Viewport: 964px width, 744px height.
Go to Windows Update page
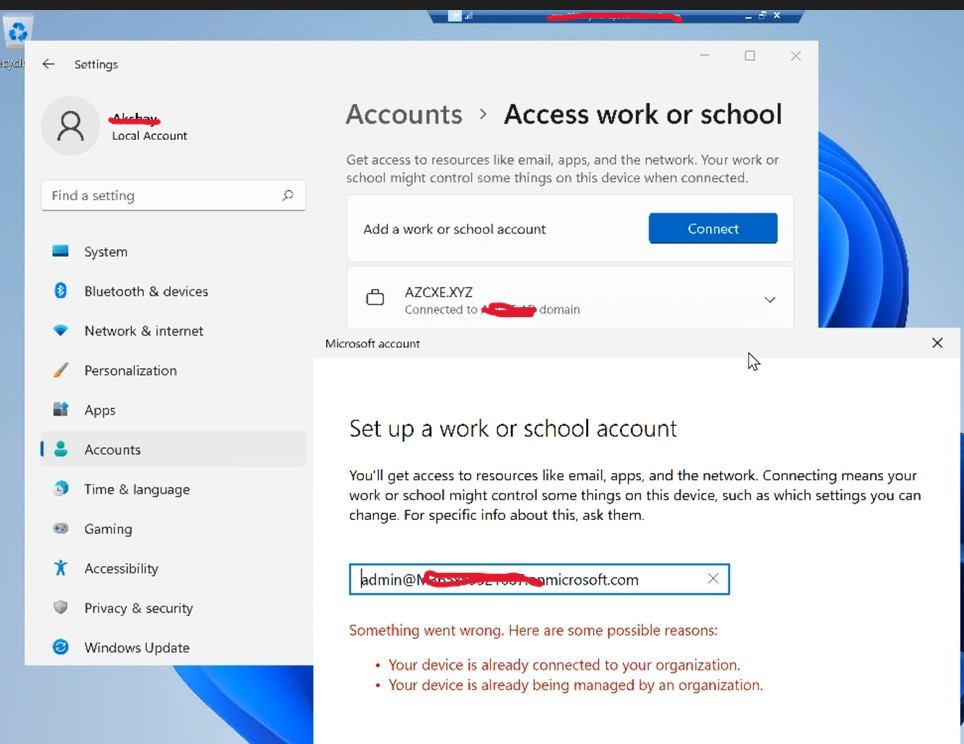pos(173,647)
